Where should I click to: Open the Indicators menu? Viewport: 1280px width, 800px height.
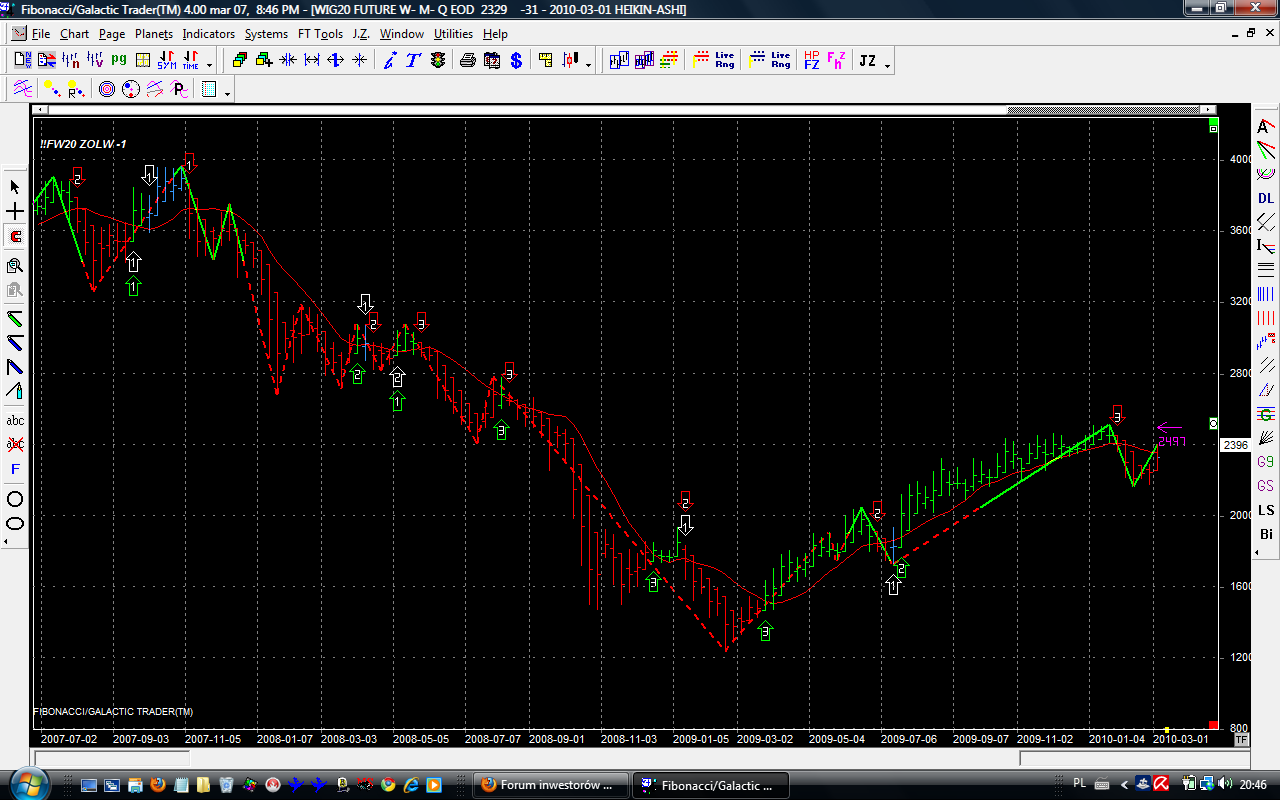pos(208,34)
